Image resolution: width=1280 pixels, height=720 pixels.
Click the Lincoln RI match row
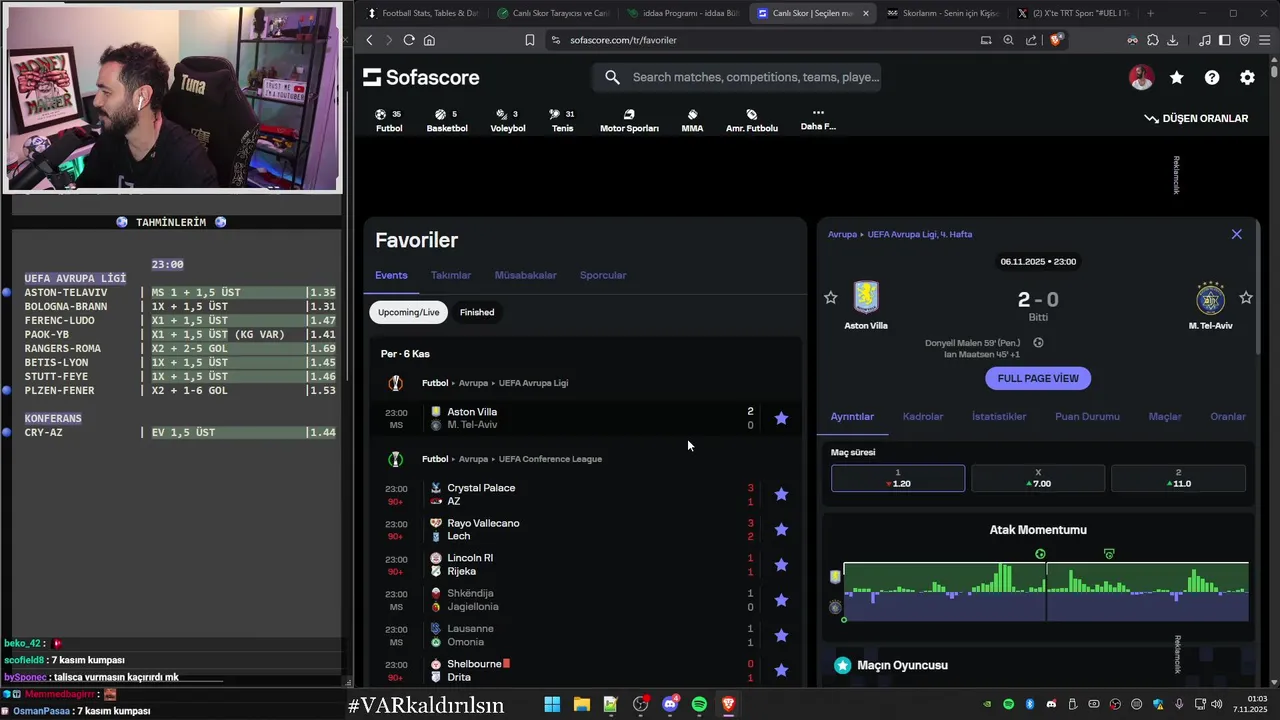coord(585,565)
